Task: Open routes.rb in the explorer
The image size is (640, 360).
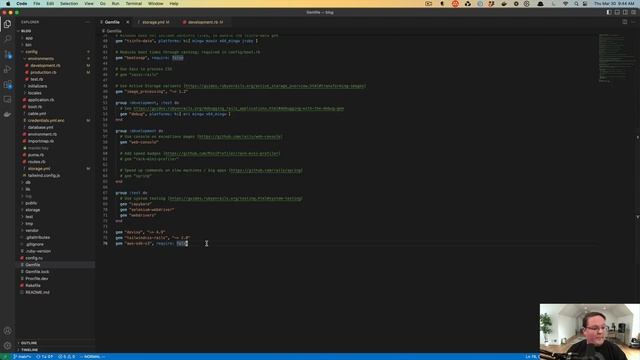Action: (x=37, y=162)
